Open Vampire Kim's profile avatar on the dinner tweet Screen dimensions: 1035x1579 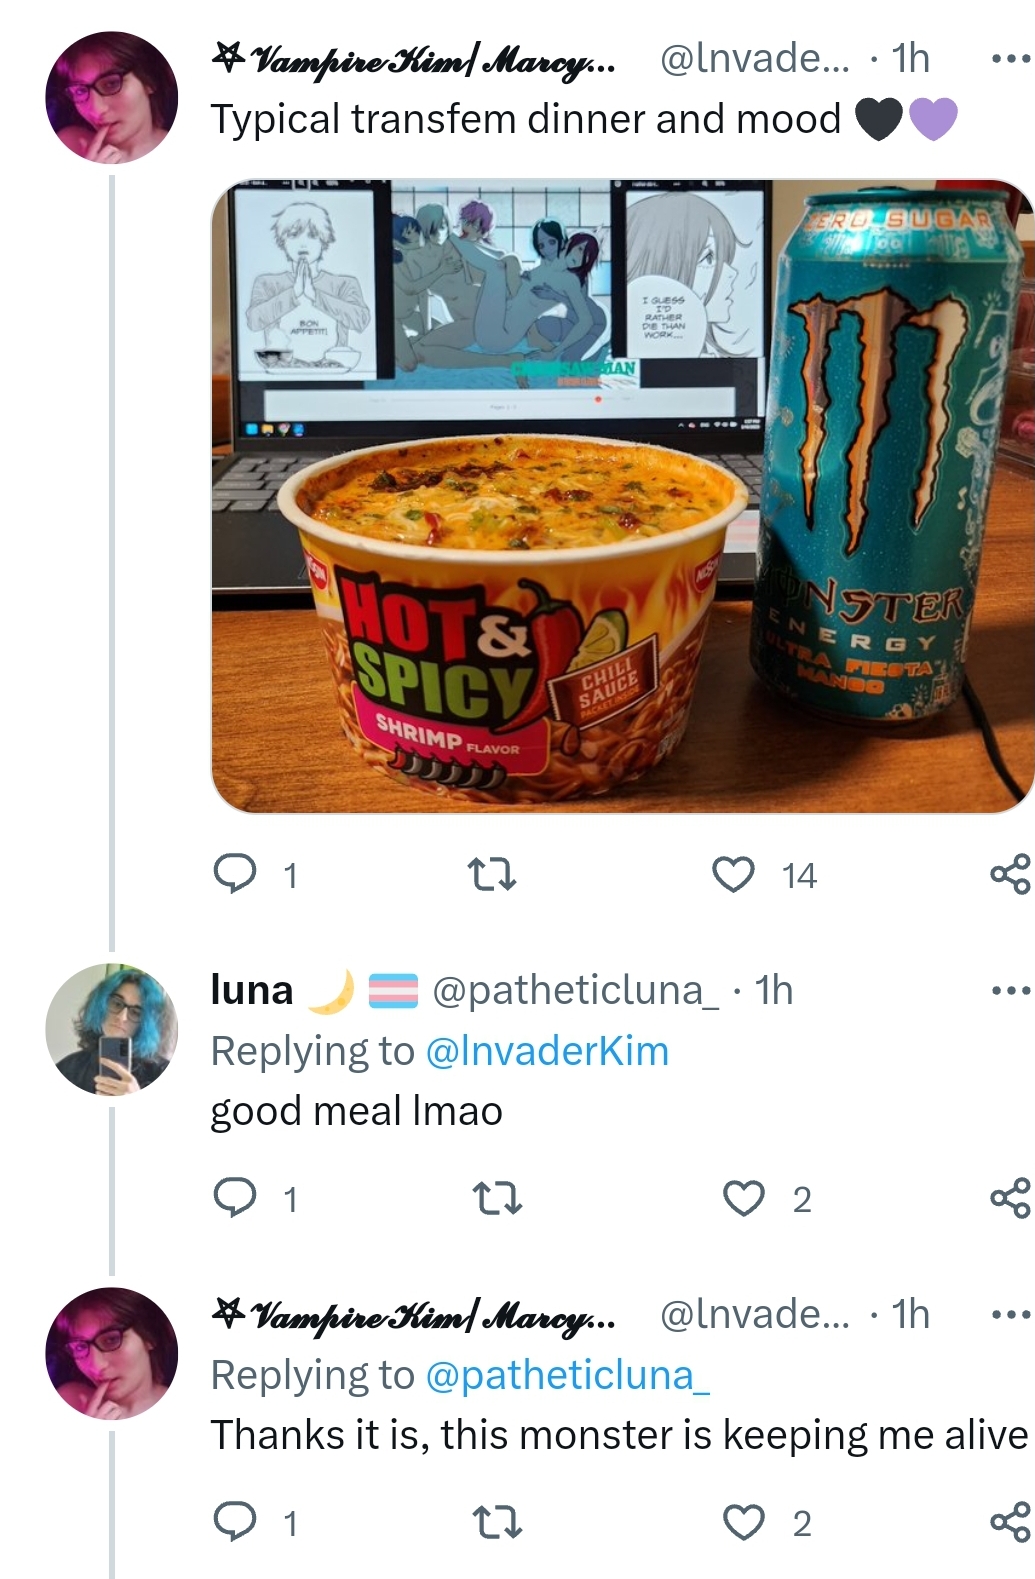pos(112,97)
